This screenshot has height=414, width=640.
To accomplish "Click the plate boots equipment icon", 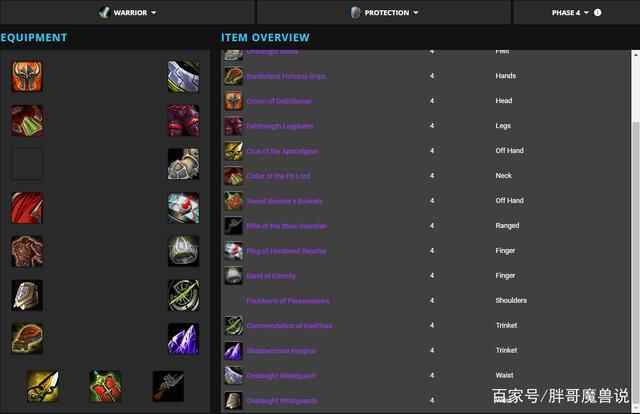I will point(184,165).
